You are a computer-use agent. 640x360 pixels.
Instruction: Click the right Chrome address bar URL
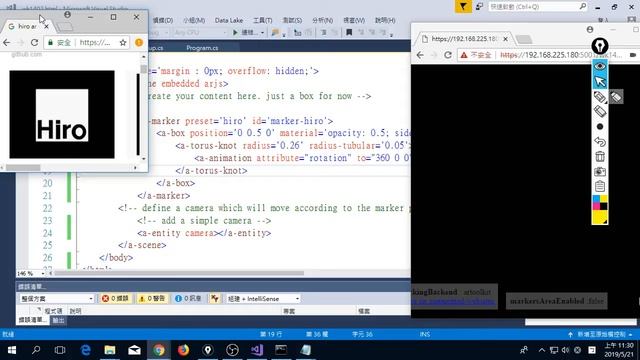pyautogui.click(x=560, y=55)
